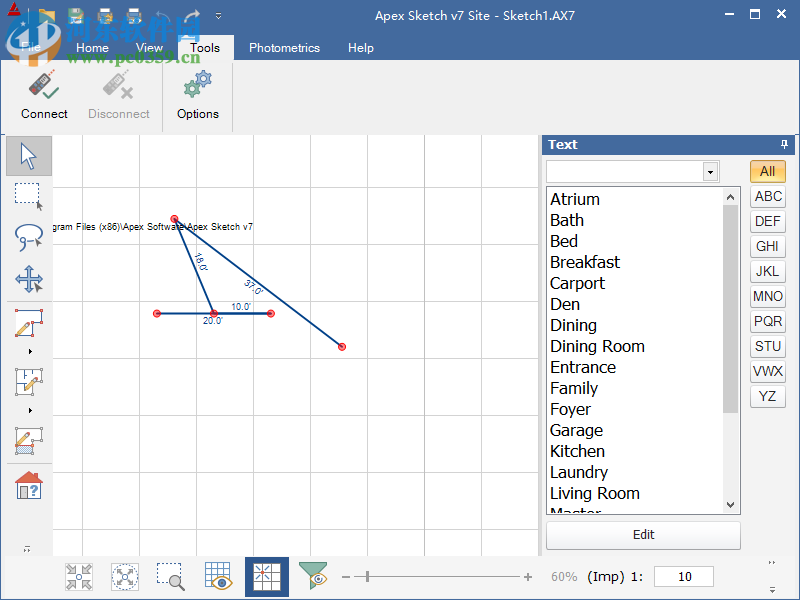This screenshot has height=600, width=800.
Task: Click the 37.0' dimension label
Action: pos(254,287)
